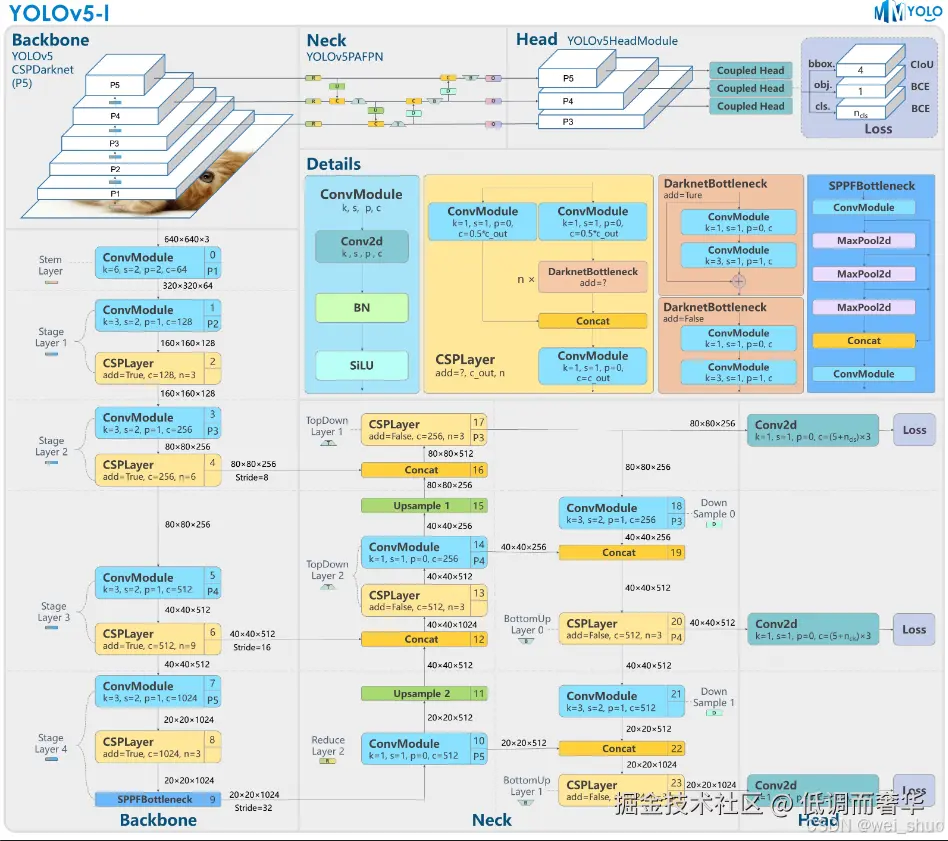This screenshot has height=841, width=948.
Task: Select the CSPLayer block numbered 2 (c=128, n=3)
Action: (158, 368)
